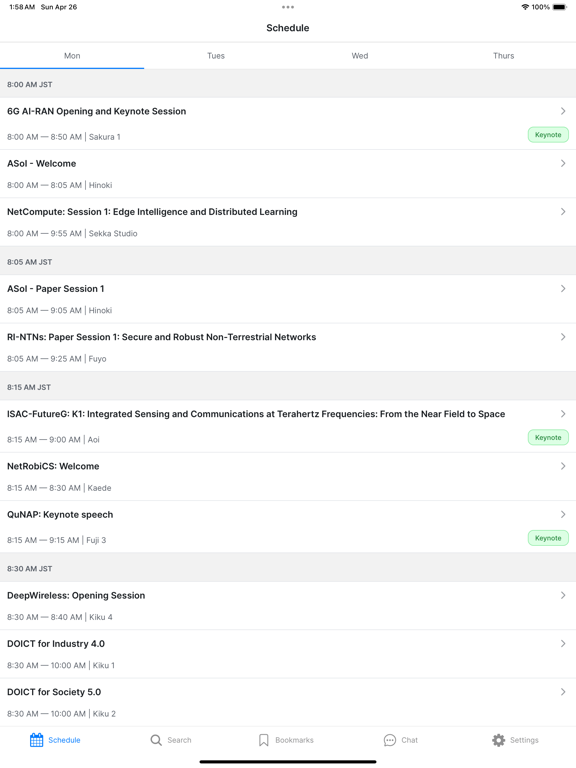Open DeepWireless: Opening Session entry
Screen dimensions: 576x768
(288, 606)
